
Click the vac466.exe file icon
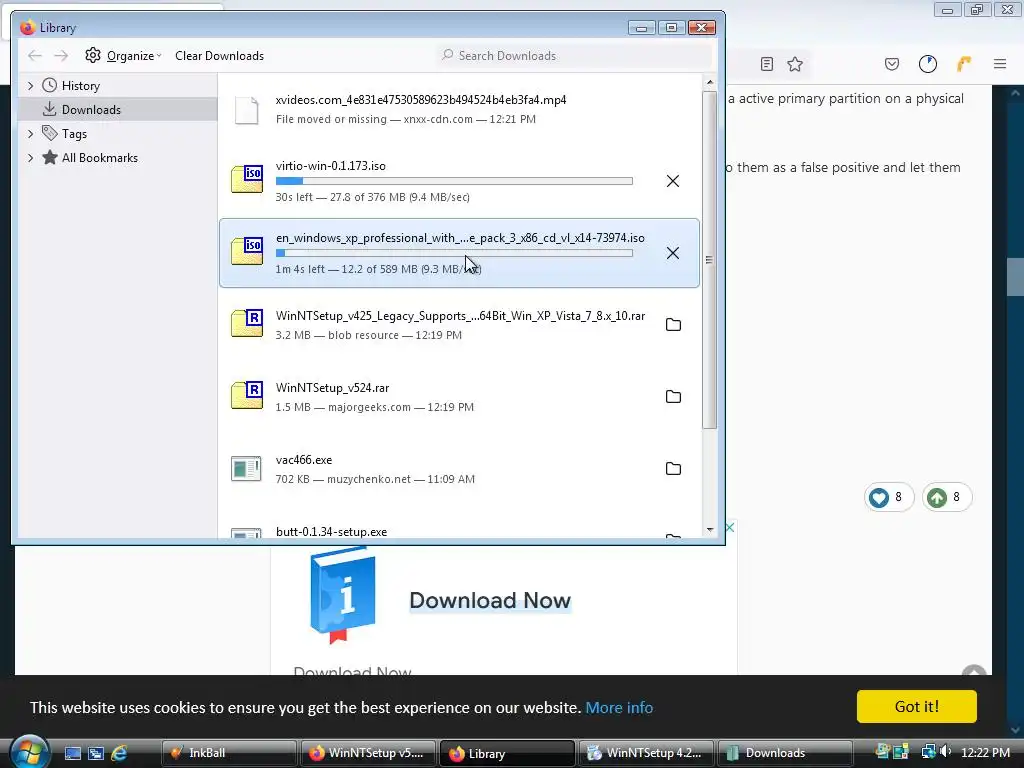click(x=246, y=468)
